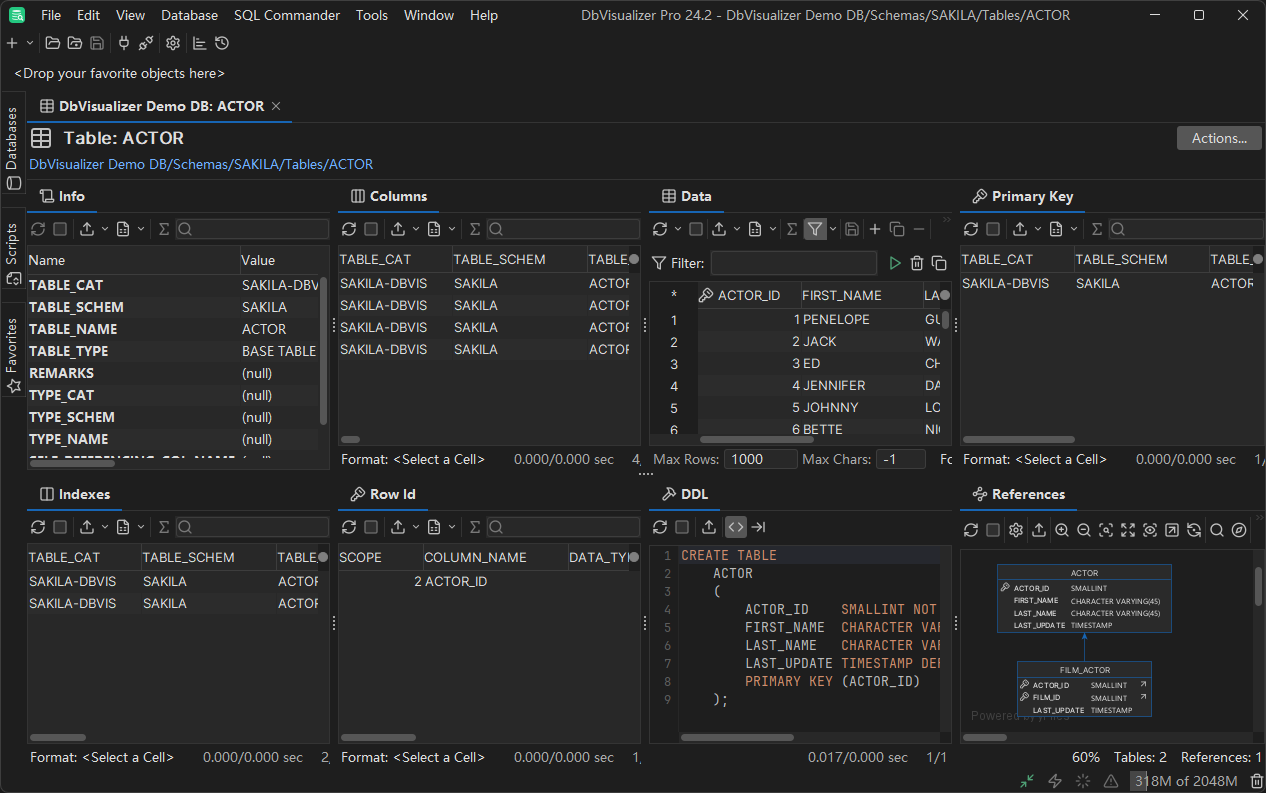Screen dimensions: 1266x793
Task: Toggle the filter panel button in Data toolbar
Action: click(x=815, y=229)
